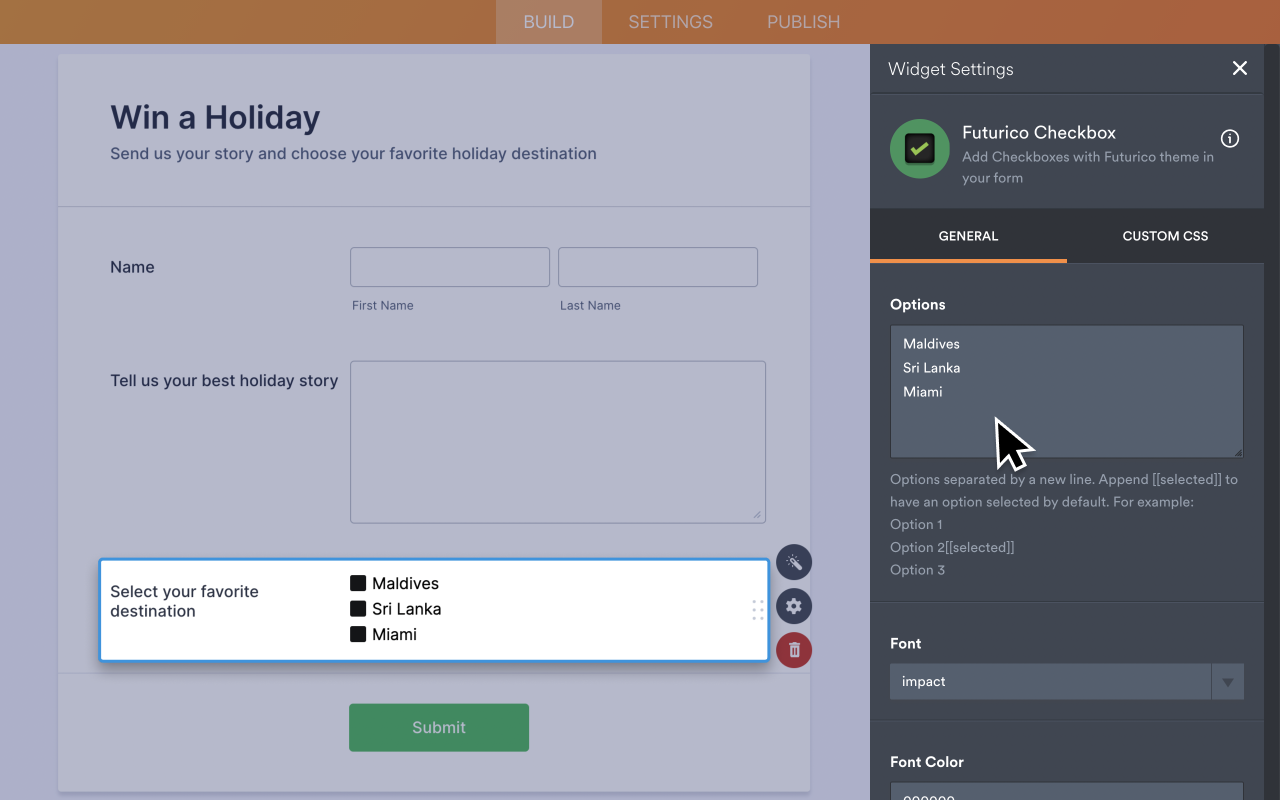Delete the field using the red trash icon
The height and width of the screenshot is (800, 1280).
click(793, 649)
